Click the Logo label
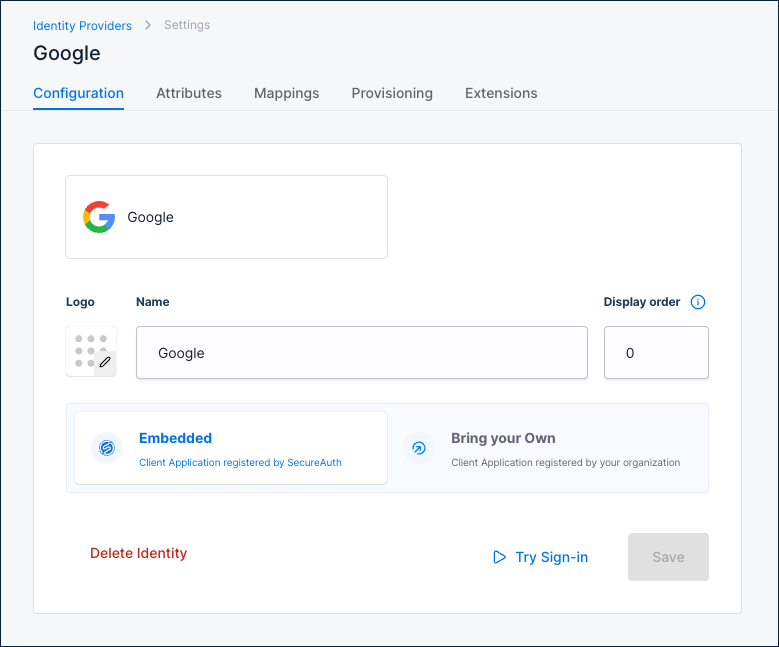The image size is (779, 647). pos(80,302)
